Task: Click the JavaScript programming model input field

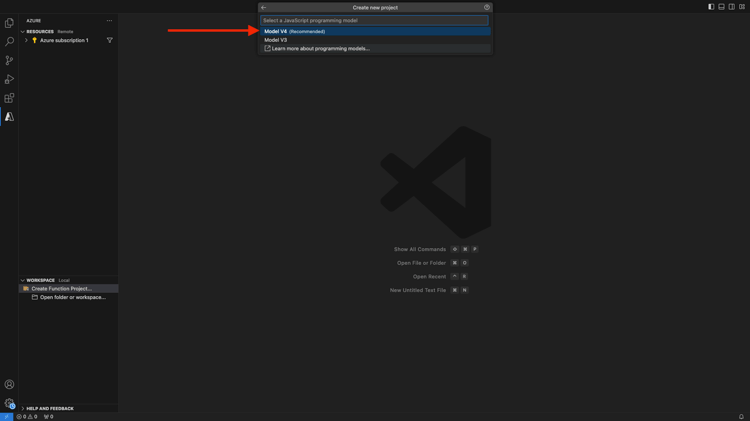Action: (374, 21)
